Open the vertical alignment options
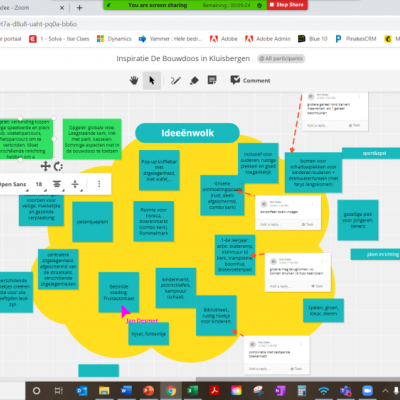The height and width of the screenshot is (400, 400). [75, 184]
